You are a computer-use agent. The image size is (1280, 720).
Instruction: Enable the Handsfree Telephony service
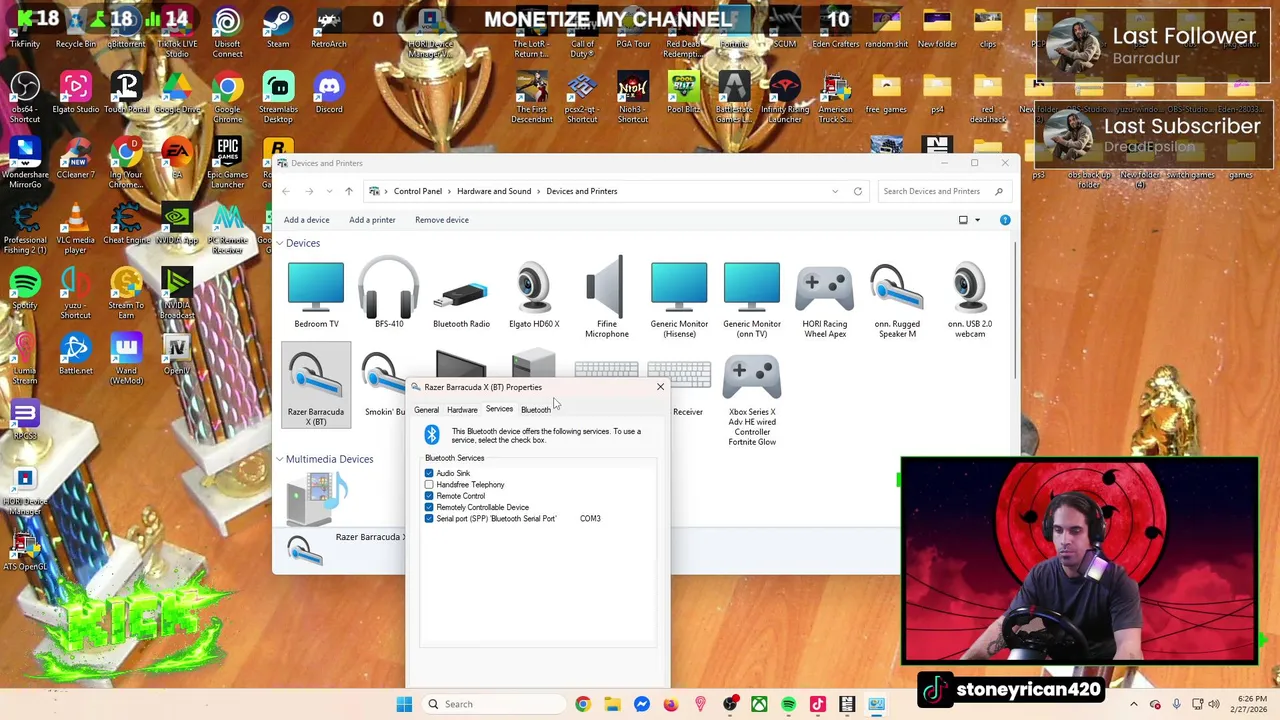click(x=429, y=485)
